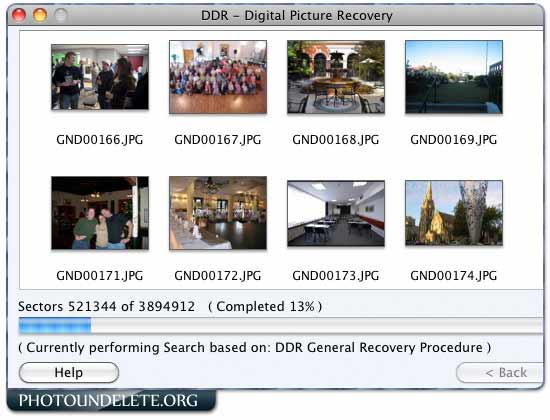Click the GND00168.JPG file name
The width and height of the screenshot is (550, 420).
tap(336, 140)
